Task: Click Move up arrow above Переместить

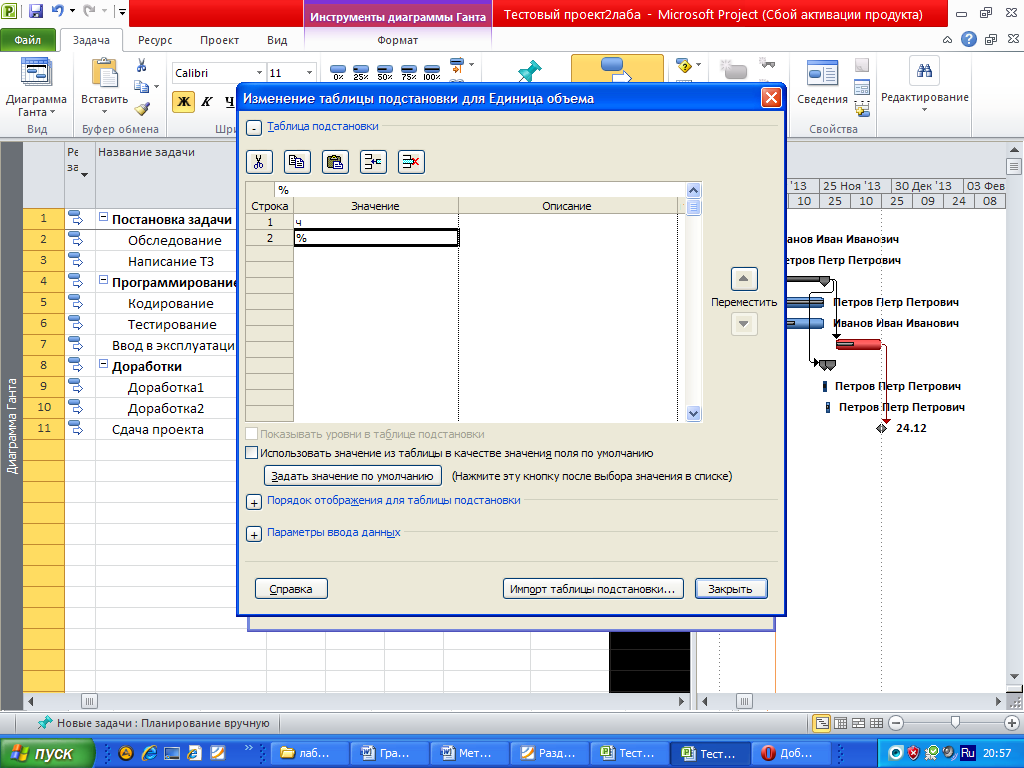Action: (x=744, y=279)
